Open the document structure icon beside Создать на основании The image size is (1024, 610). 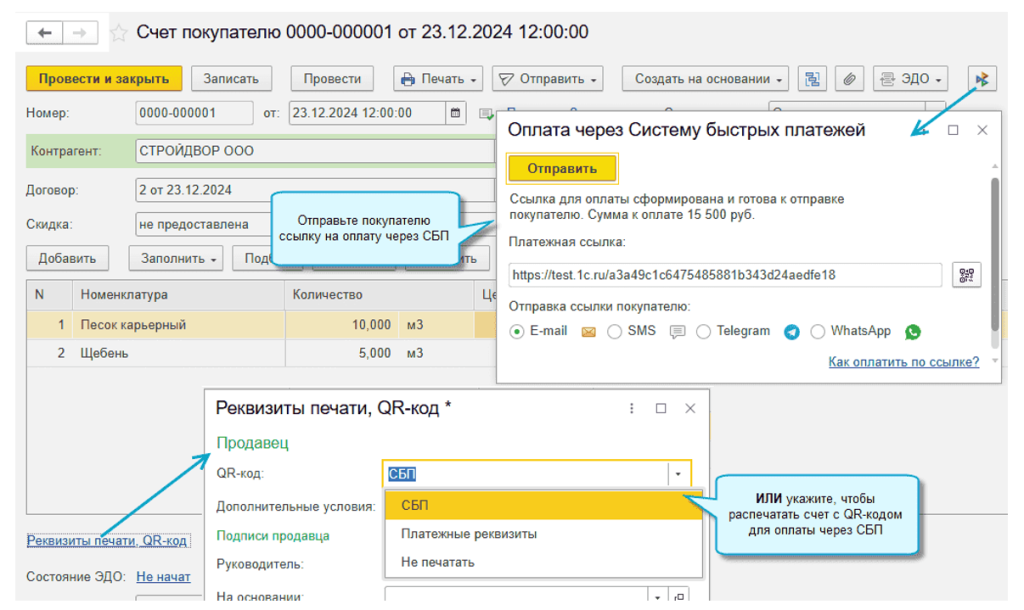[813, 79]
